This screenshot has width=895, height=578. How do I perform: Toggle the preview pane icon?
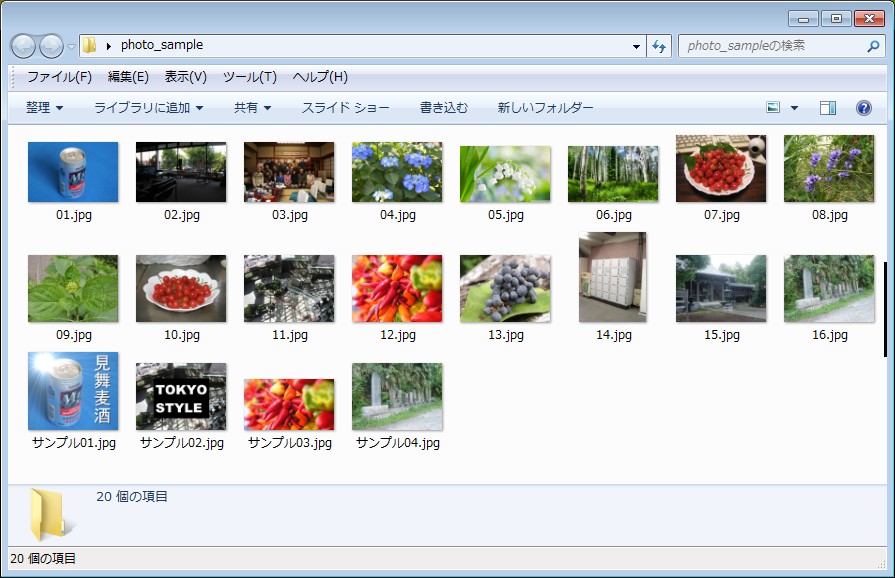click(x=828, y=108)
